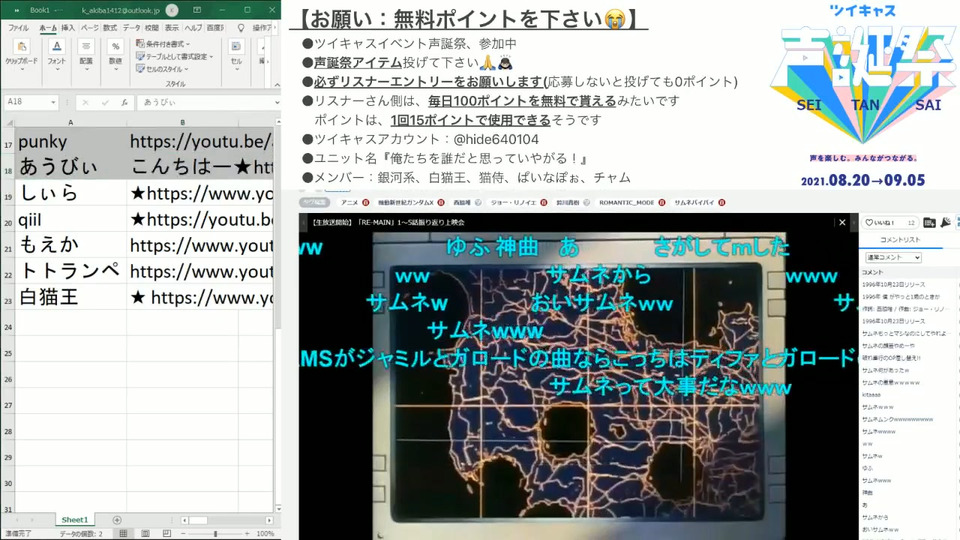The width and height of the screenshot is (960, 540).
Task: Click the icon next to サムネバイバイ tag
Action: (722, 203)
